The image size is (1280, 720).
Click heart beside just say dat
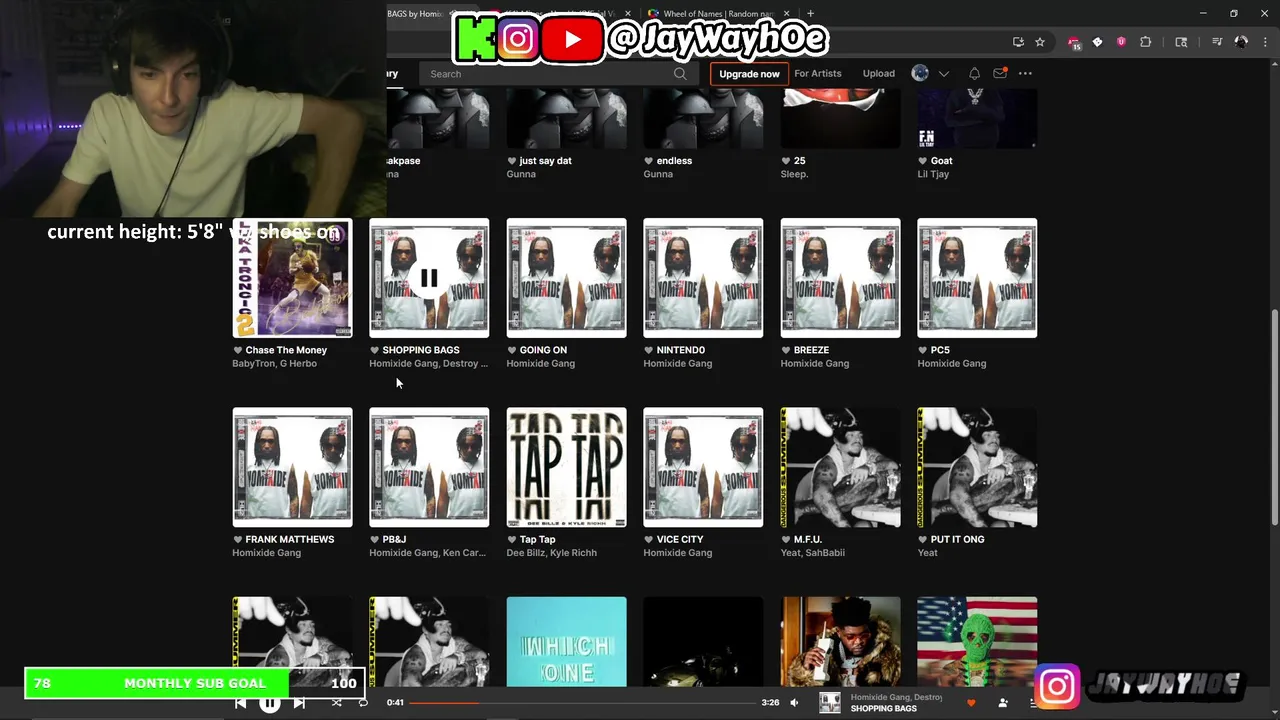coord(512,160)
